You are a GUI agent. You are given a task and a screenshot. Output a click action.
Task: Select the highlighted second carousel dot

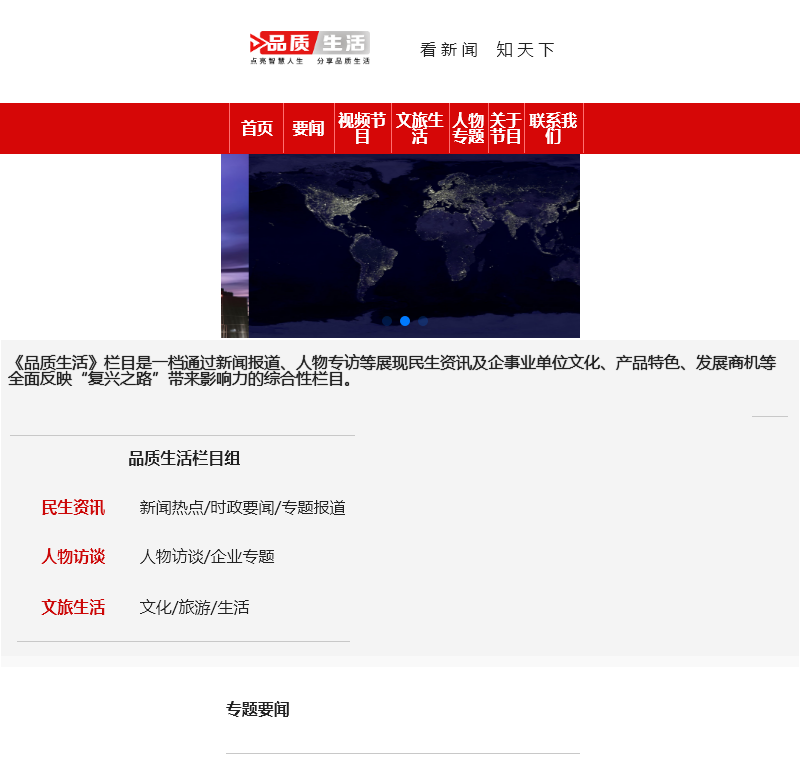coord(403,320)
